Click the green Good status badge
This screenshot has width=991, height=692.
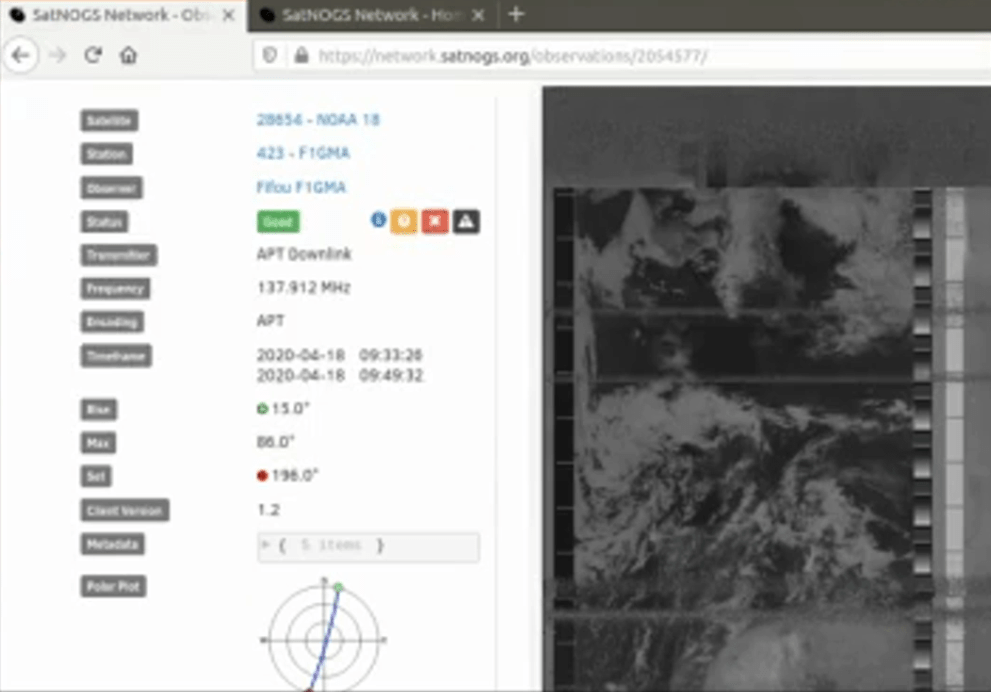click(278, 221)
